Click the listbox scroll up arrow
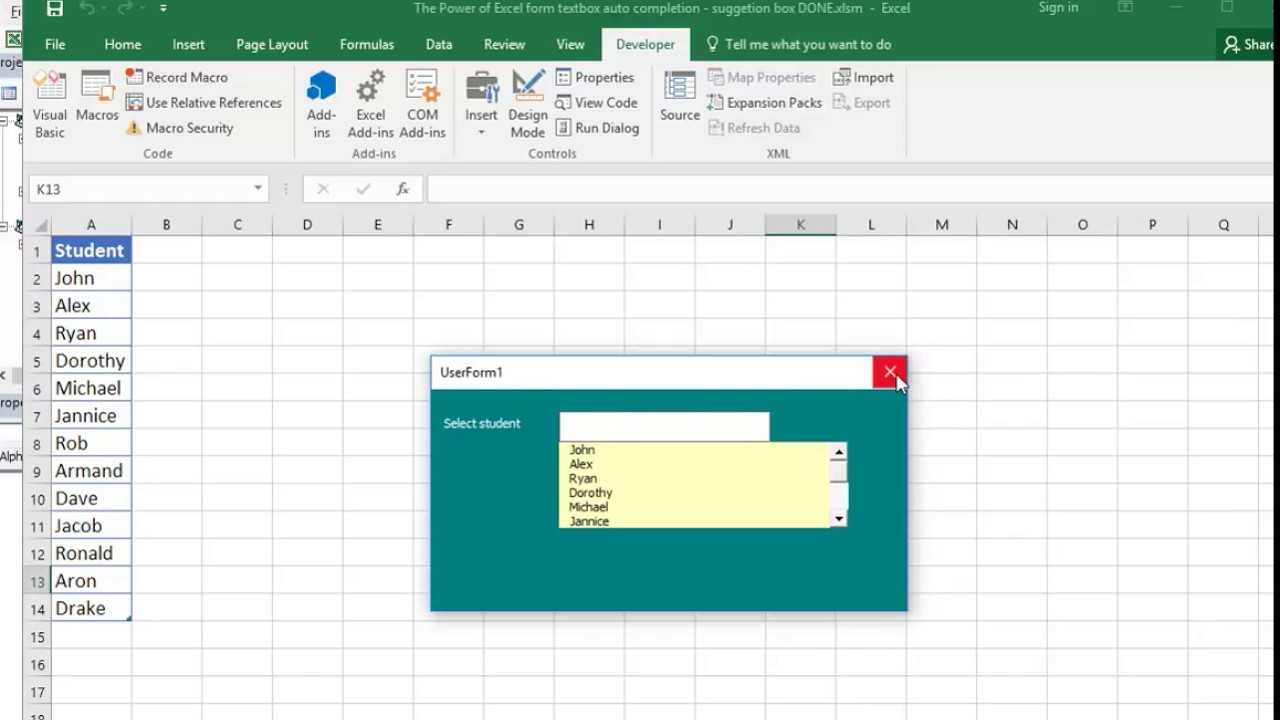 pos(838,452)
